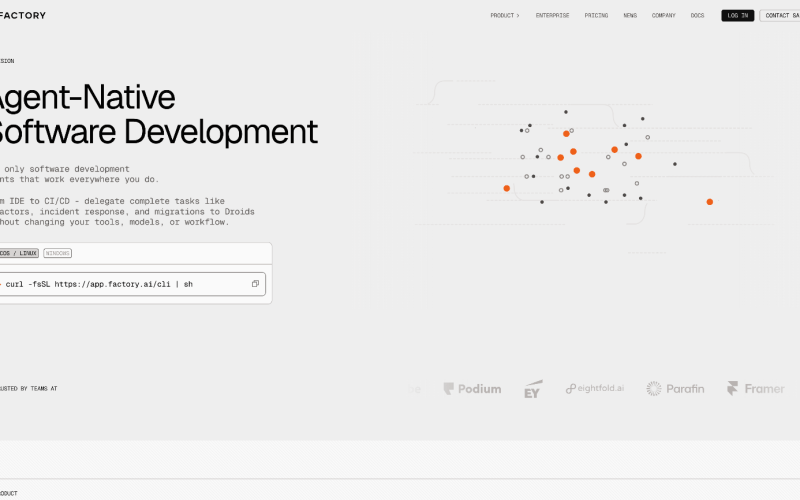
Task: Open the Company page
Action: [663, 15]
